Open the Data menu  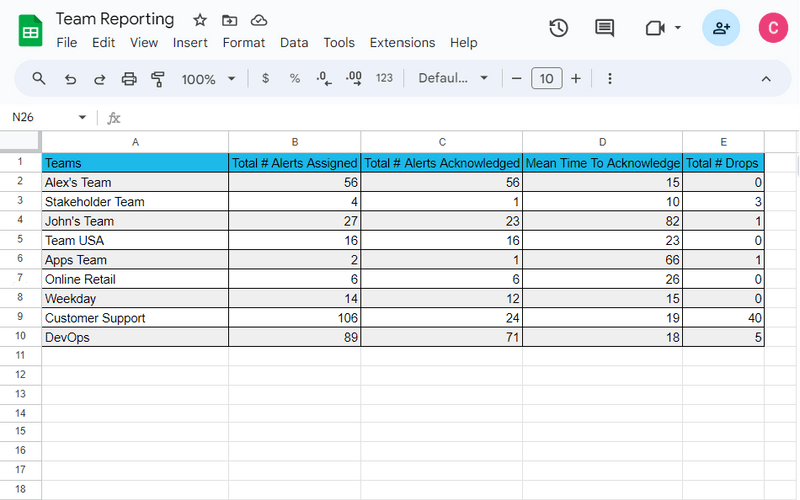tap(294, 42)
